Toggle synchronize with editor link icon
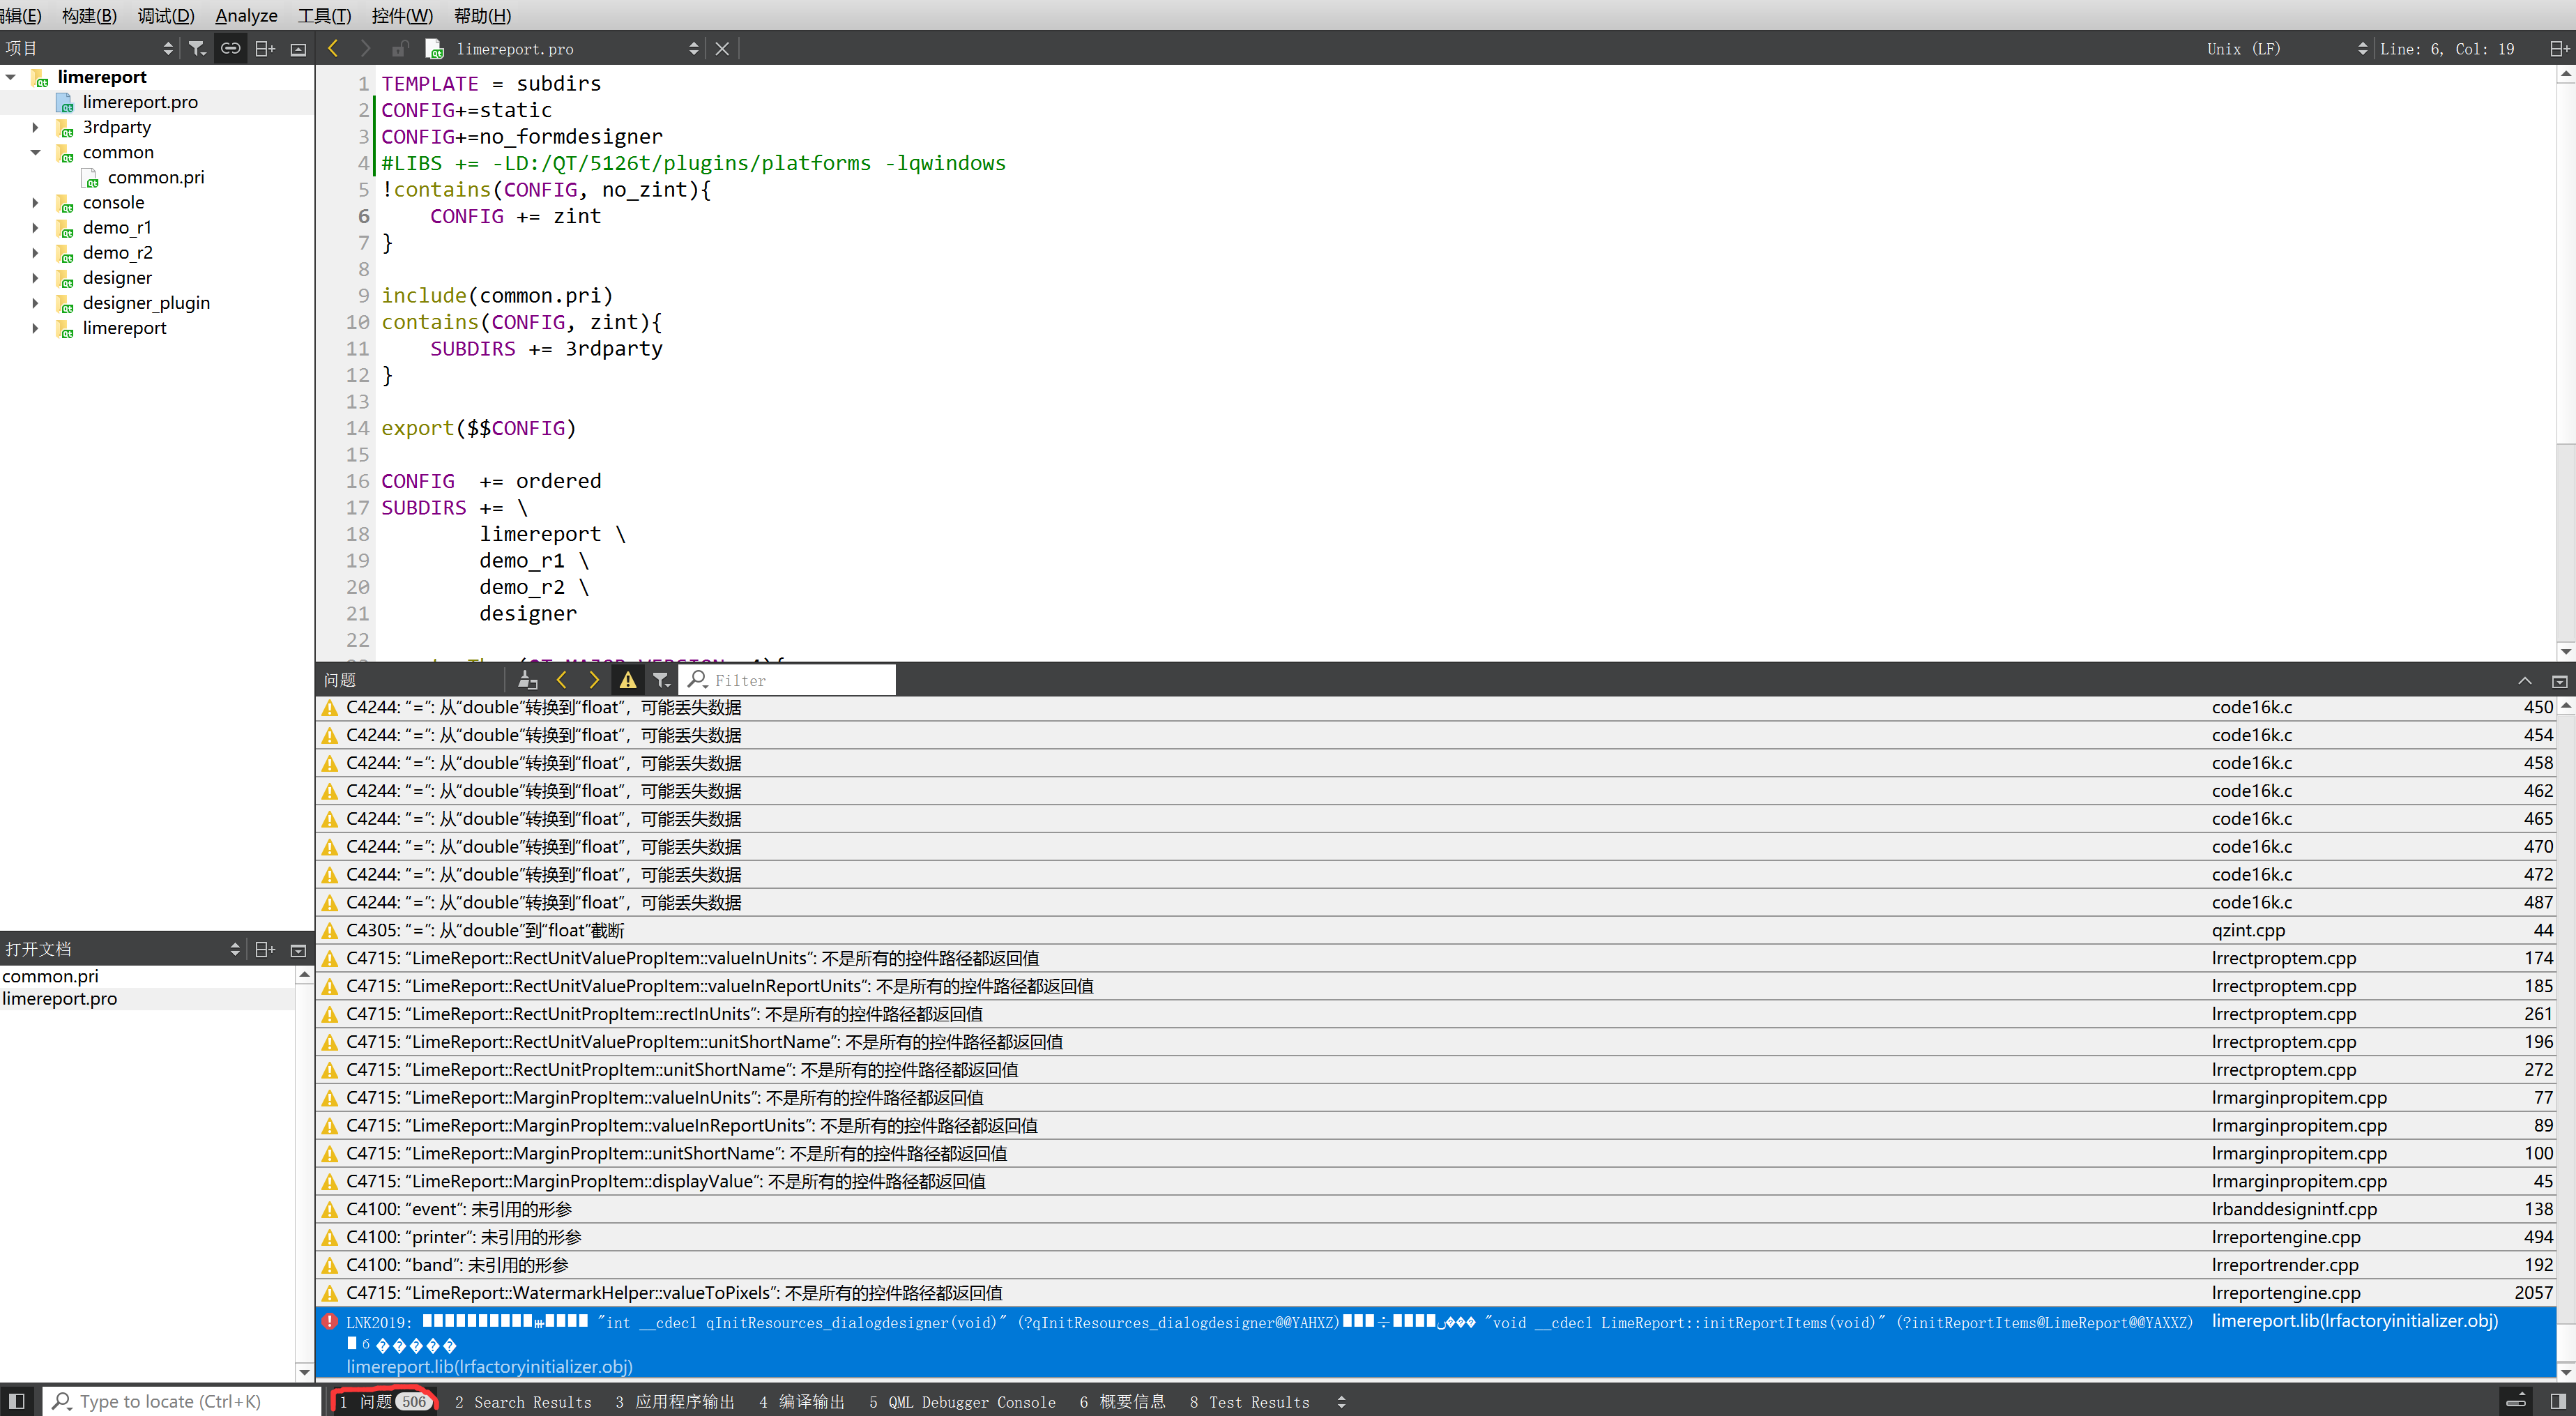 (230, 48)
